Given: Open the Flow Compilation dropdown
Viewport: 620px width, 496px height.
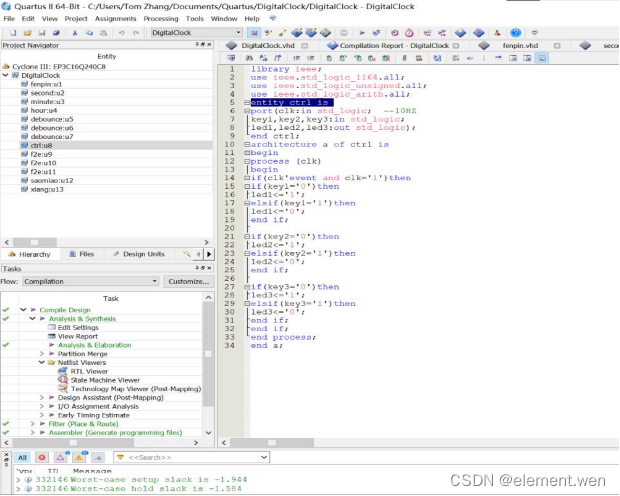Looking at the screenshot, I should (91, 281).
